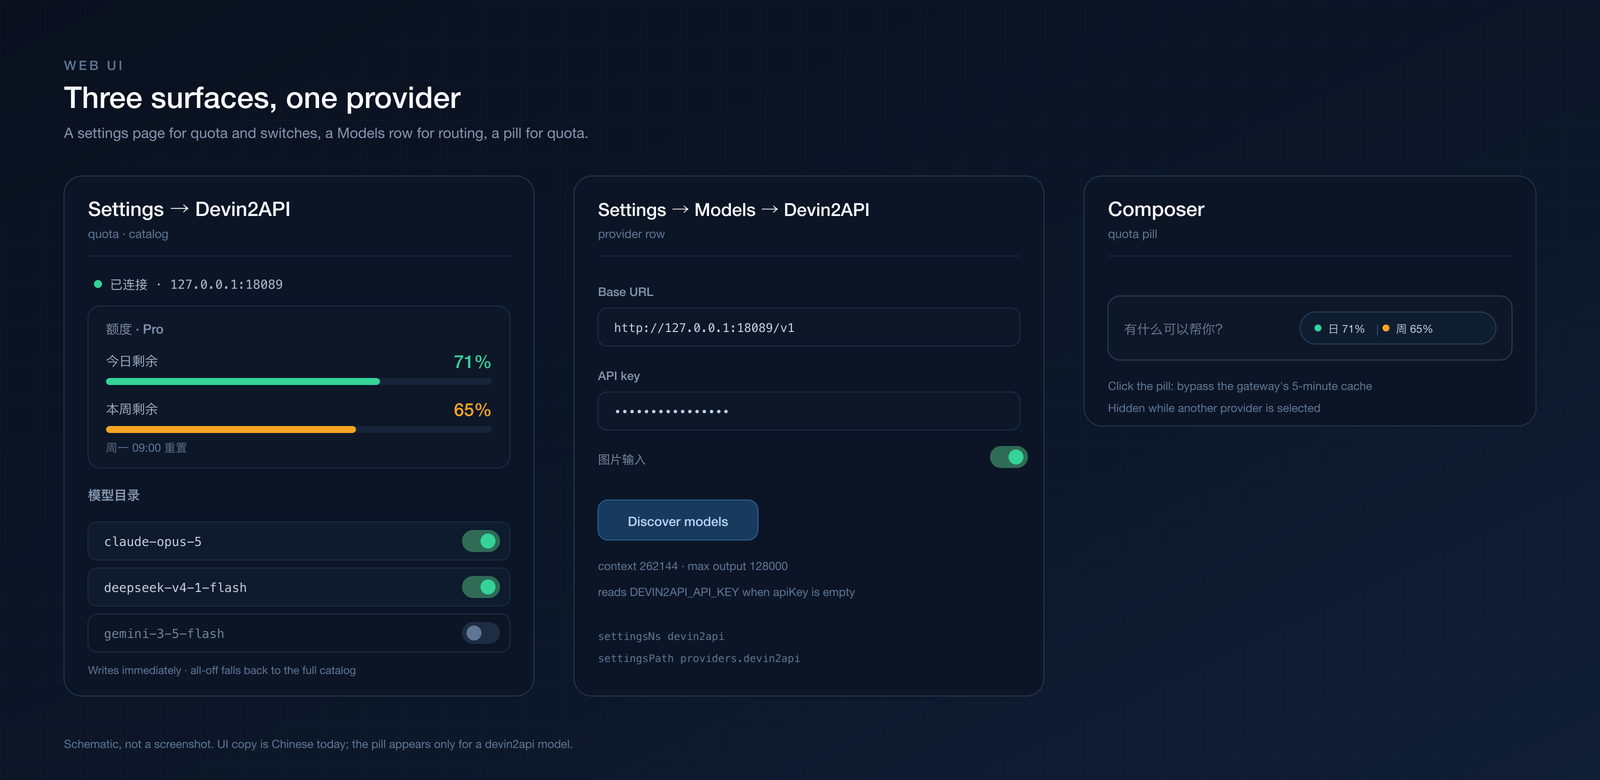
Task: Click the orange dot beside 周 65%
Action: (1386, 328)
